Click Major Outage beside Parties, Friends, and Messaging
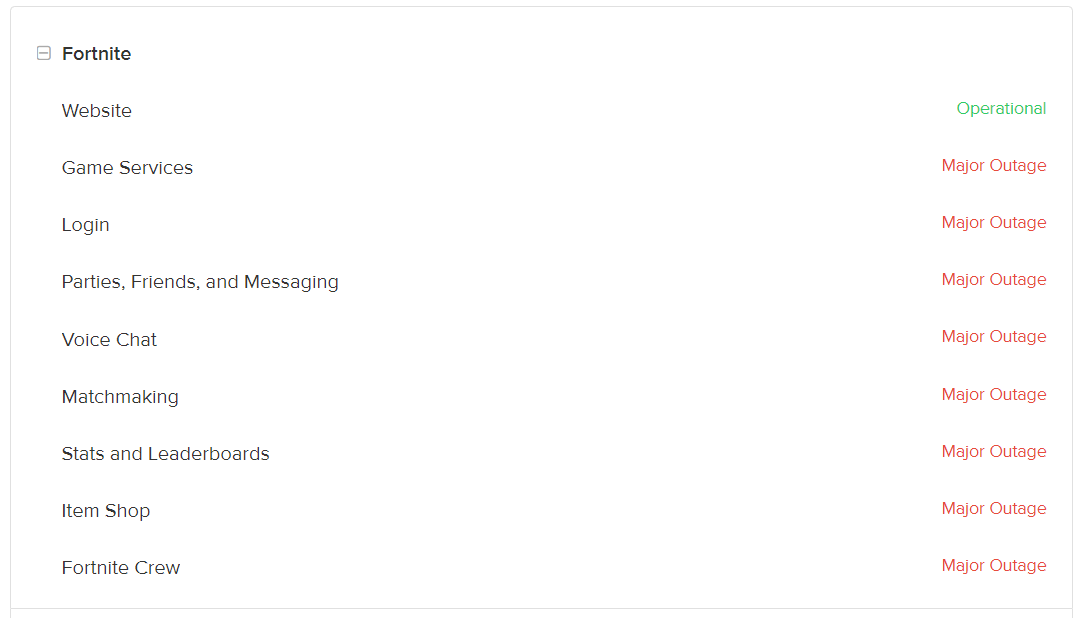Image resolution: width=1080 pixels, height=618 pixels. pos(993,280)
